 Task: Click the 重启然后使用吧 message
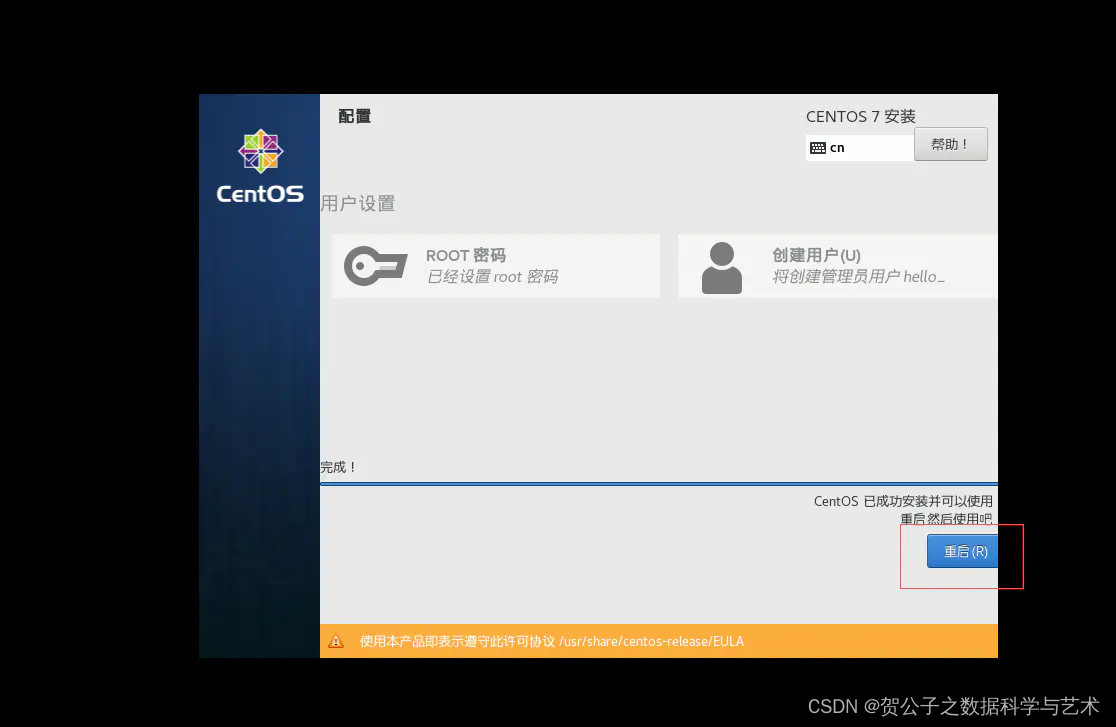(946, 519)
